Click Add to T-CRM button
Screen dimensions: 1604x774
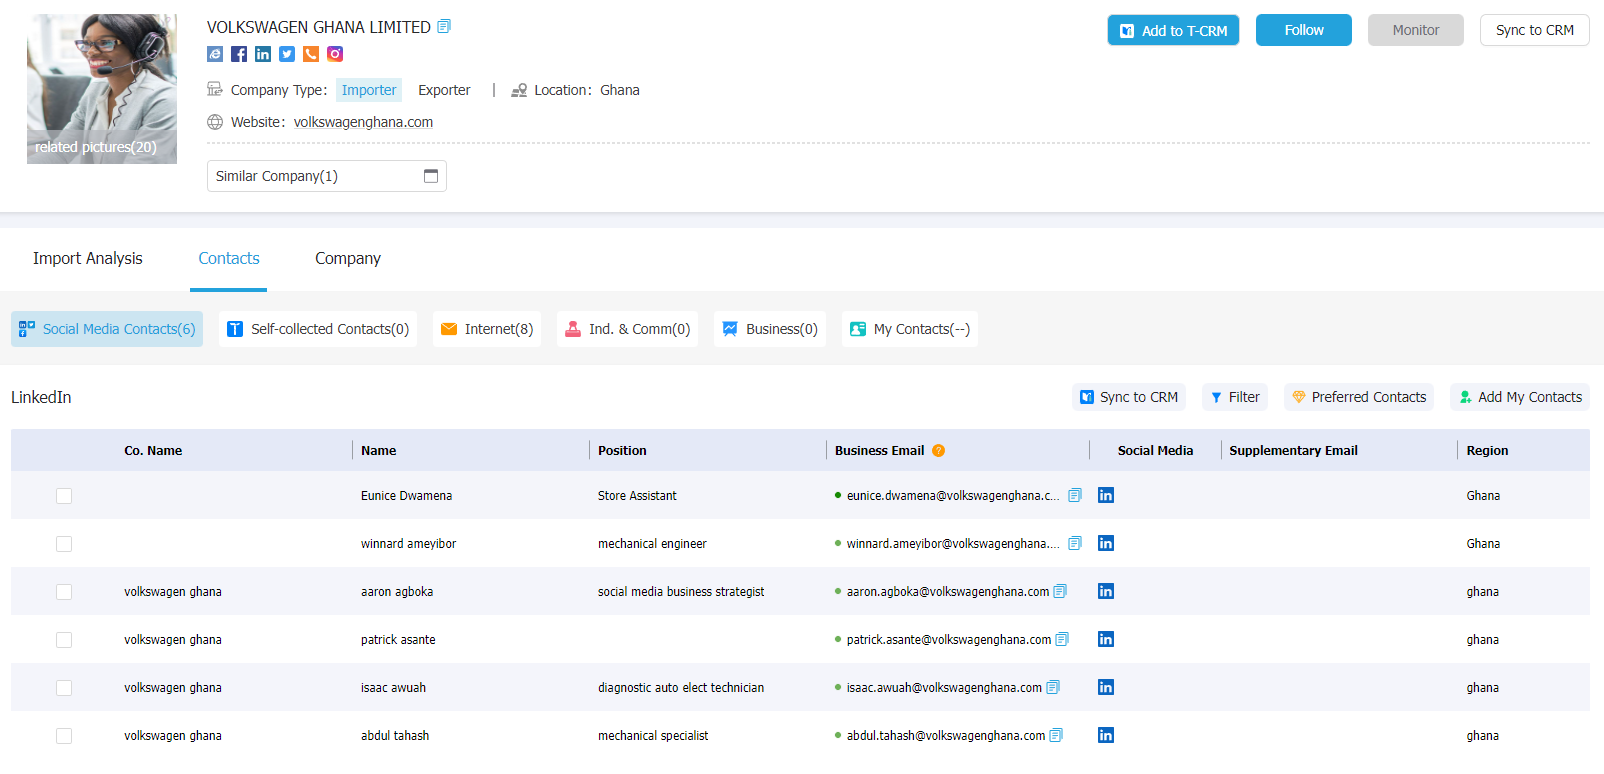[x=1173, y=30]
